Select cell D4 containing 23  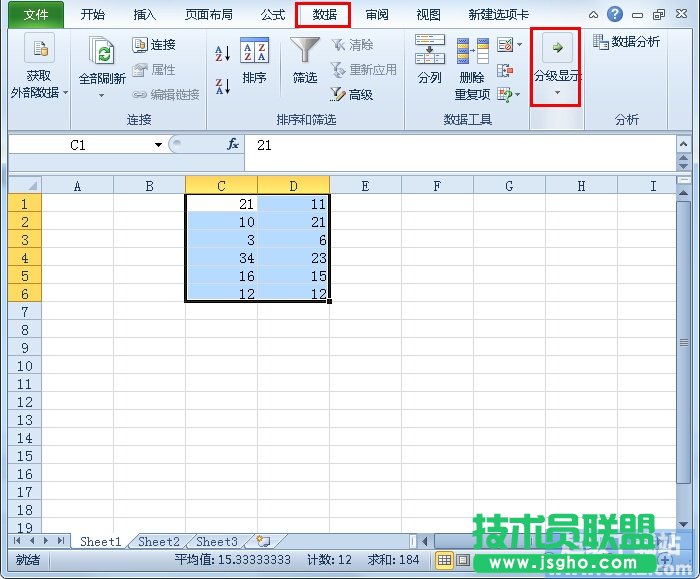coord(293,258)
